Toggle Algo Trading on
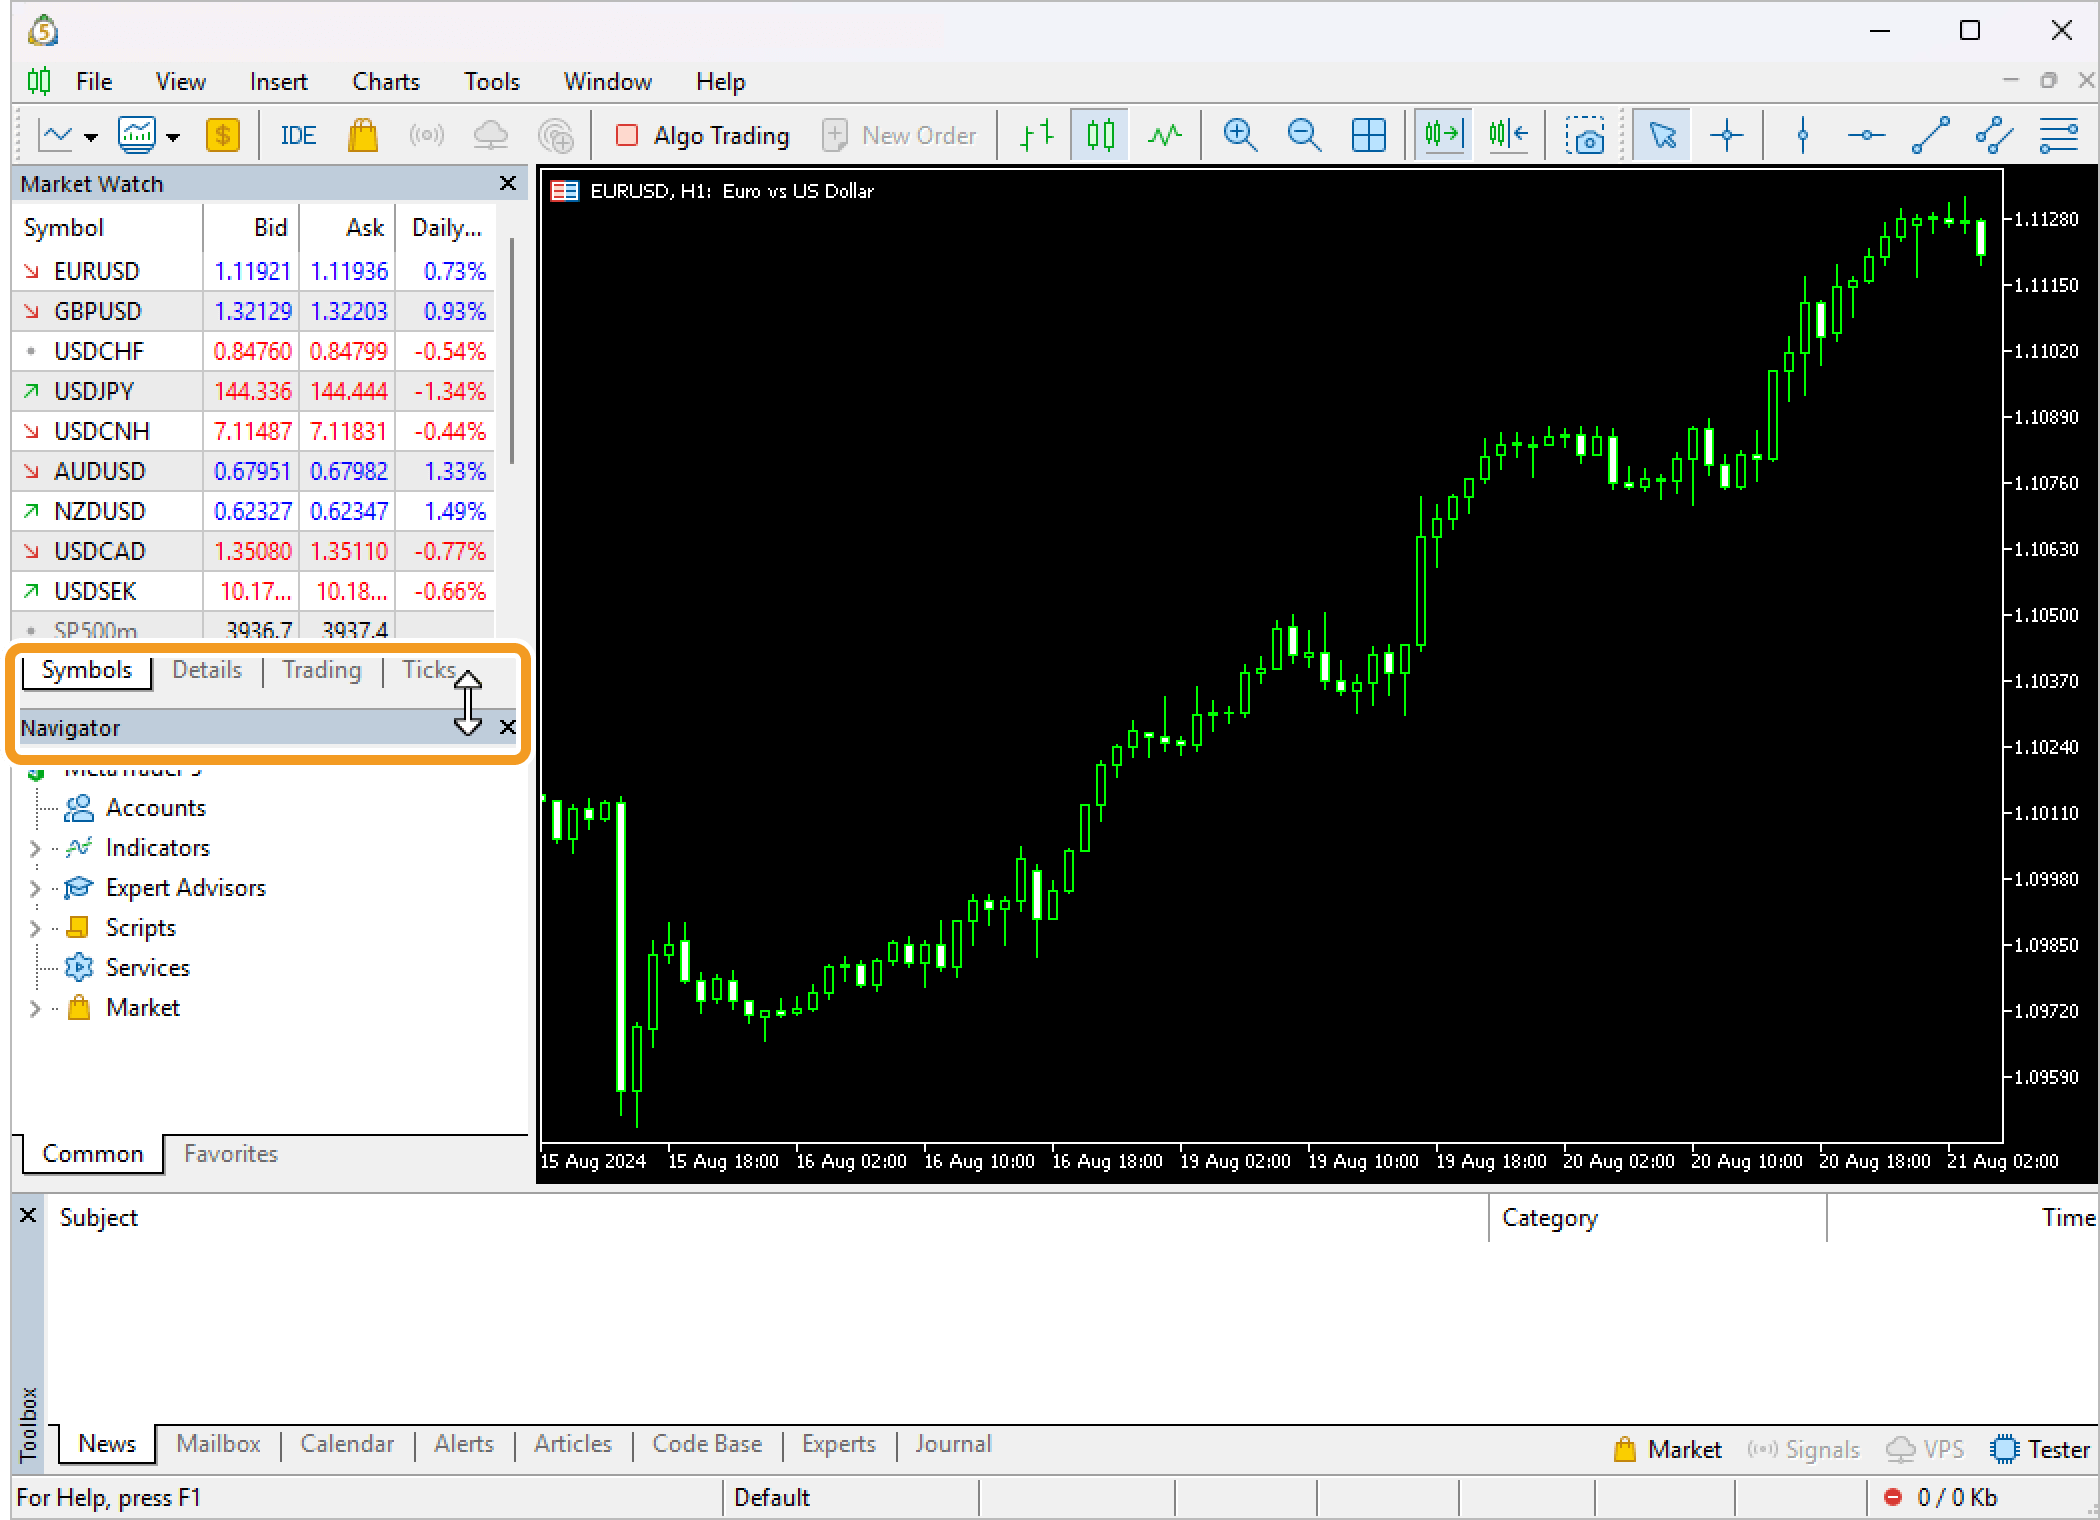Viewport: 2100px width, 1520px height. pyautogui.click(x=703, y=135)
